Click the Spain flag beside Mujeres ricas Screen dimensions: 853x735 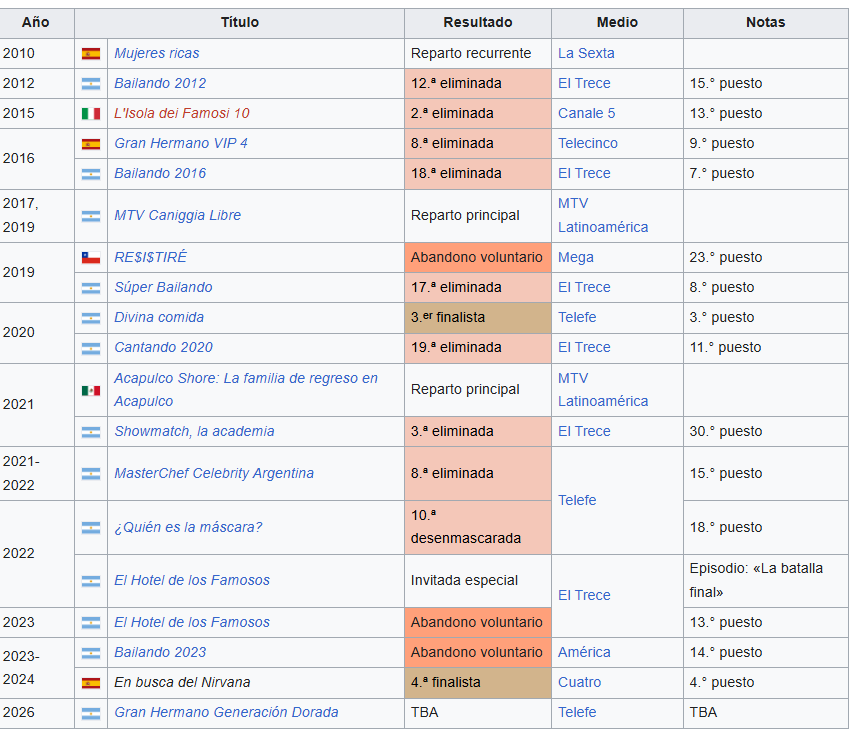(x=91, y=53)
